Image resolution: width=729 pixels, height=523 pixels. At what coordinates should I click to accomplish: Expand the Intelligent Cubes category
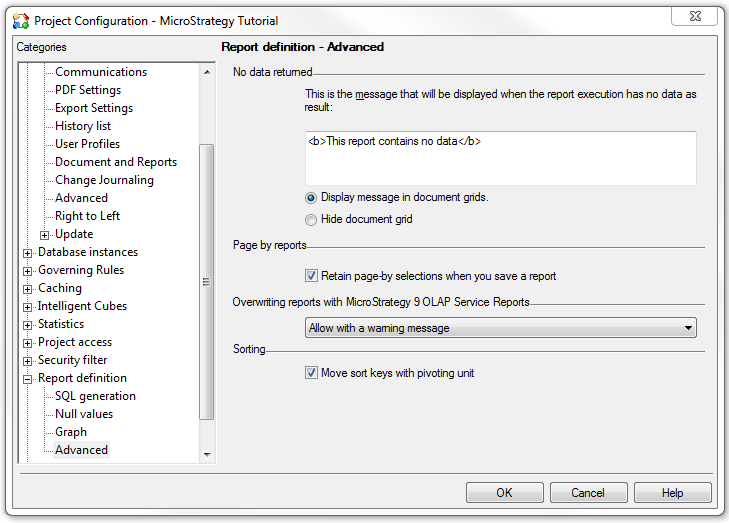click(x=27, y=307)
